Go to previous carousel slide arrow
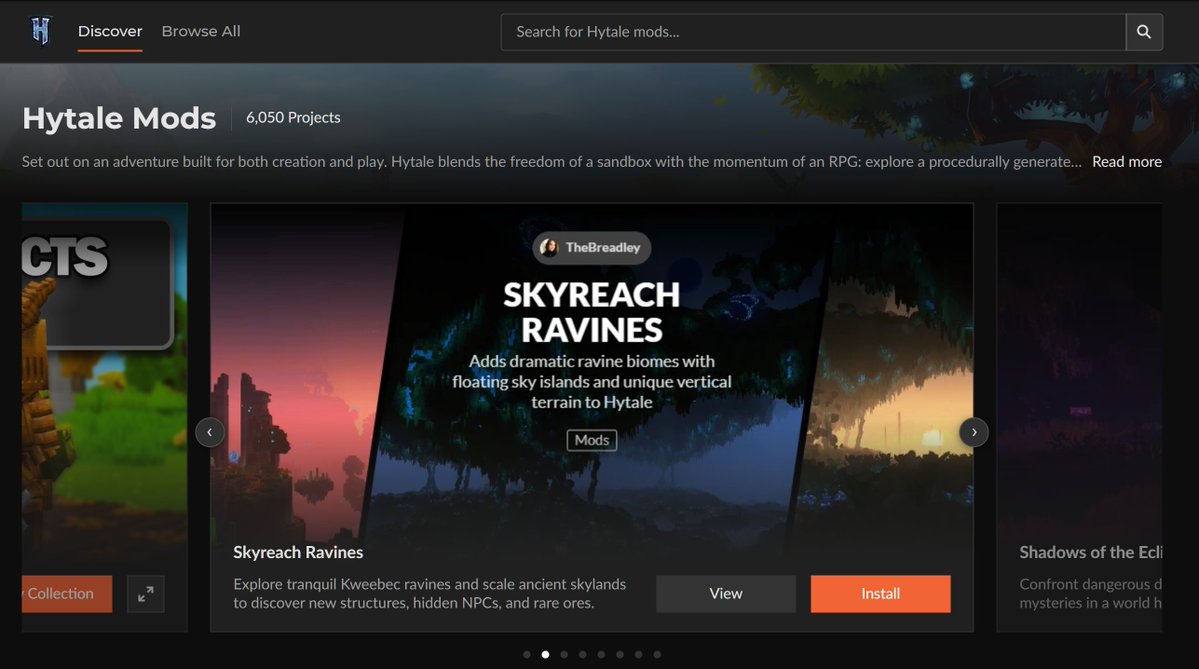 click(210, 432)
